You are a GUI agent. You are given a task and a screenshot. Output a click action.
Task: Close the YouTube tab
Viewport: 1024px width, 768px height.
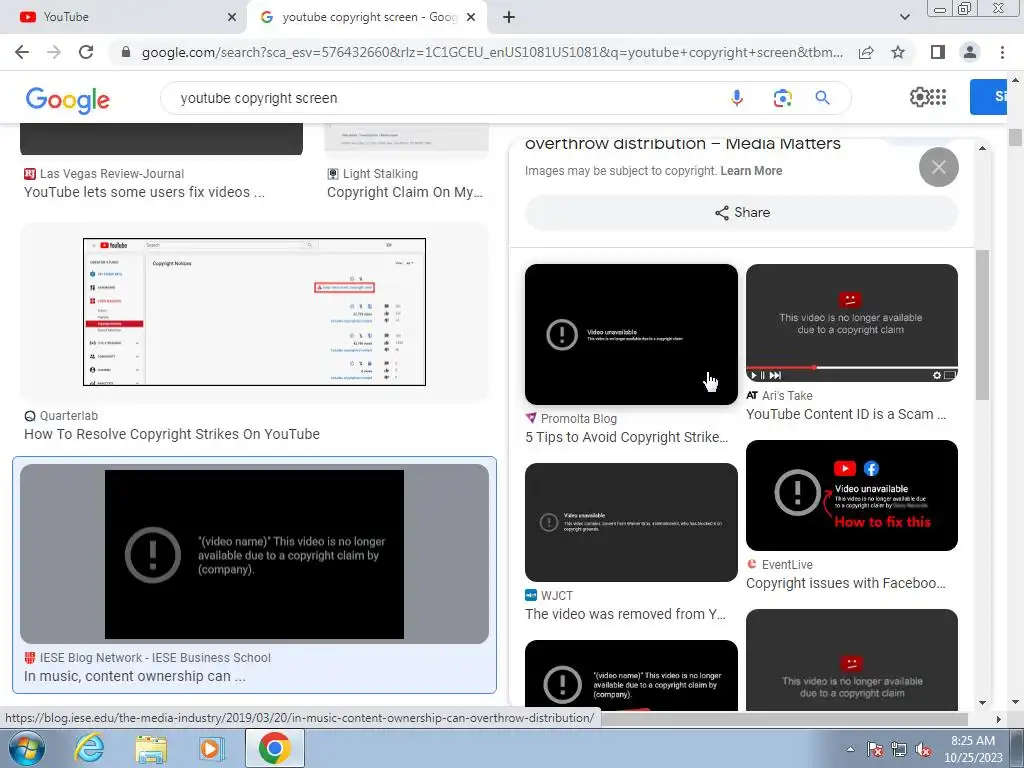point(232,17)
